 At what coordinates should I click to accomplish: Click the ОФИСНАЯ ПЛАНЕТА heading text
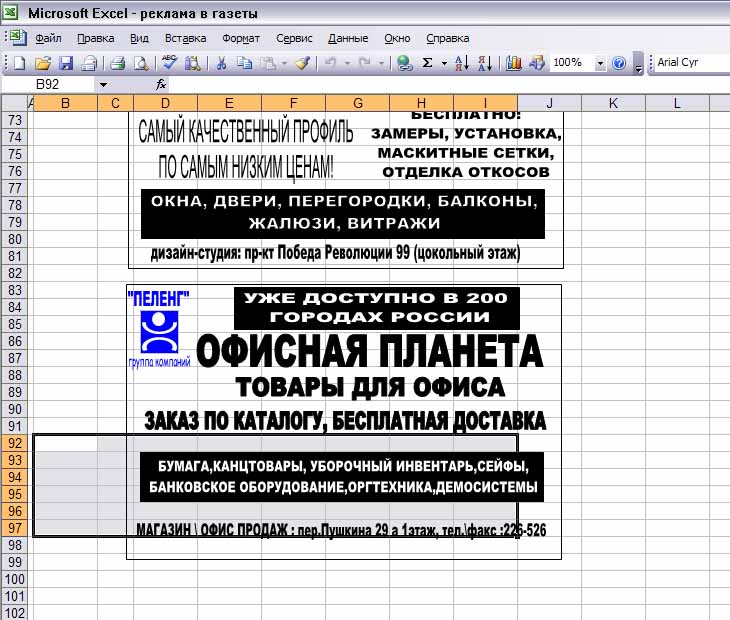point(370,351)
